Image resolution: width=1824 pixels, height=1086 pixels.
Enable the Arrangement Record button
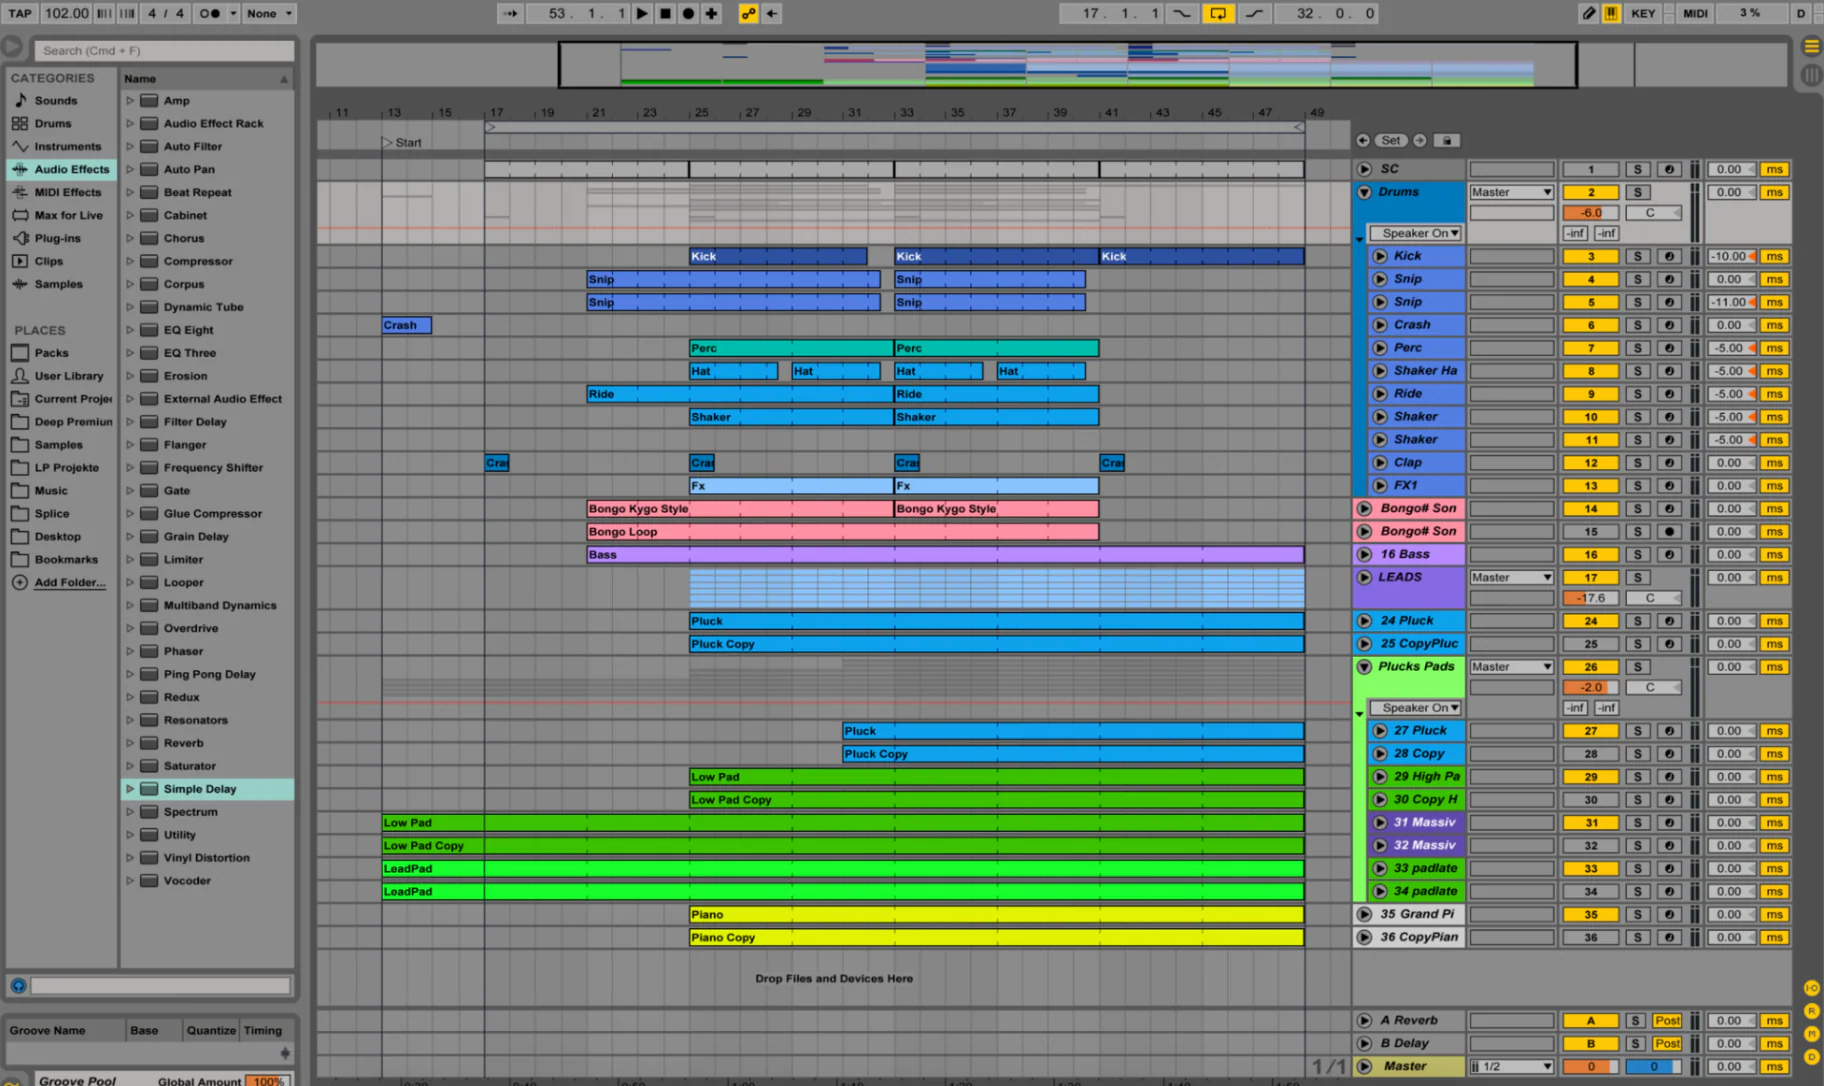tap(688, 14)
